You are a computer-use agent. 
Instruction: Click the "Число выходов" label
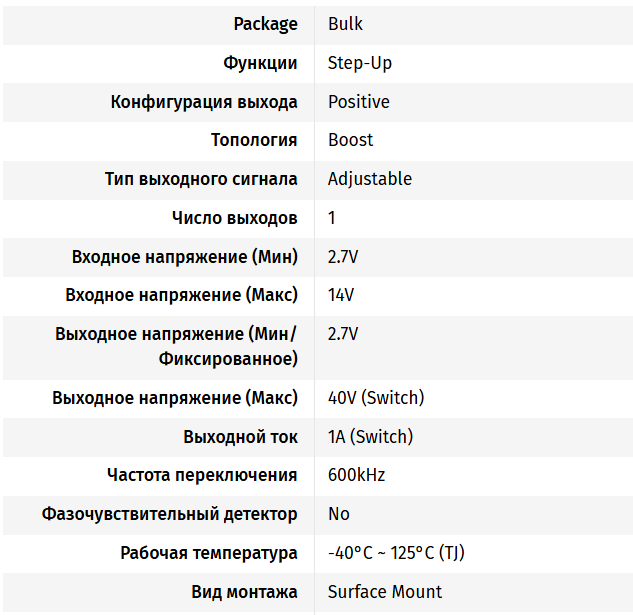234,218
